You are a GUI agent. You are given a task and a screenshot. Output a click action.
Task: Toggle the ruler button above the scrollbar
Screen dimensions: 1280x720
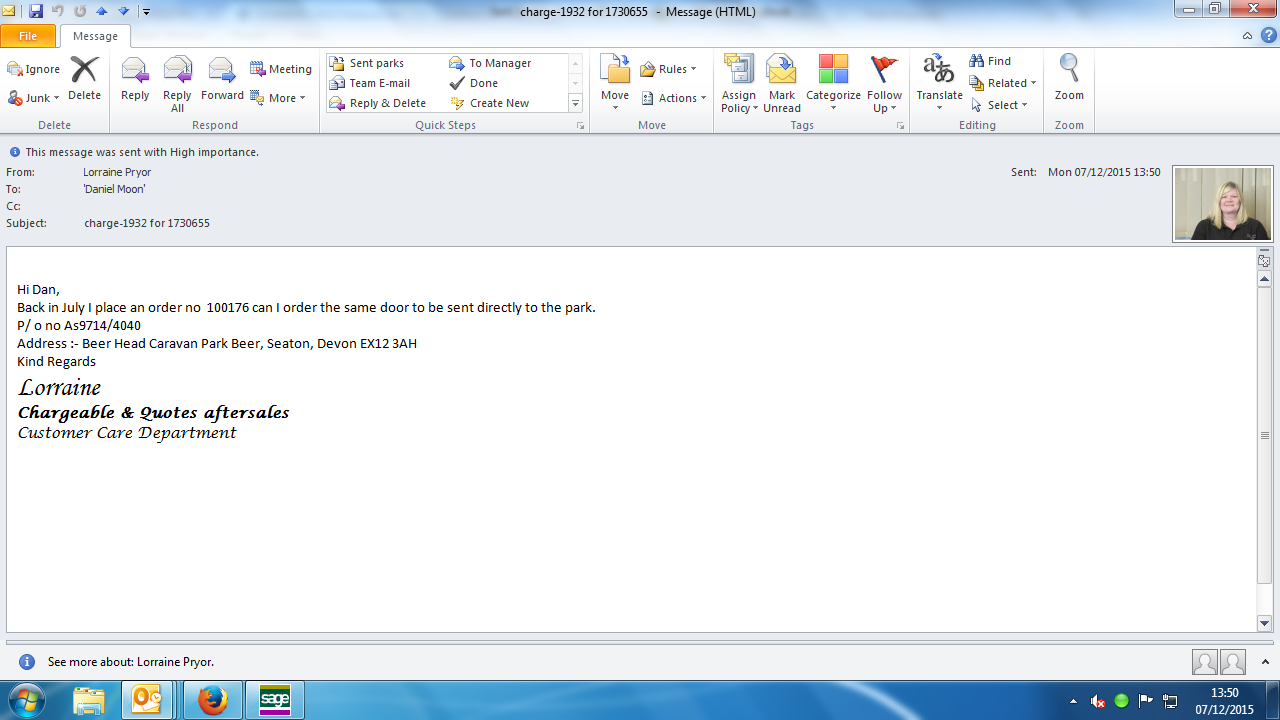[1264, 260]
